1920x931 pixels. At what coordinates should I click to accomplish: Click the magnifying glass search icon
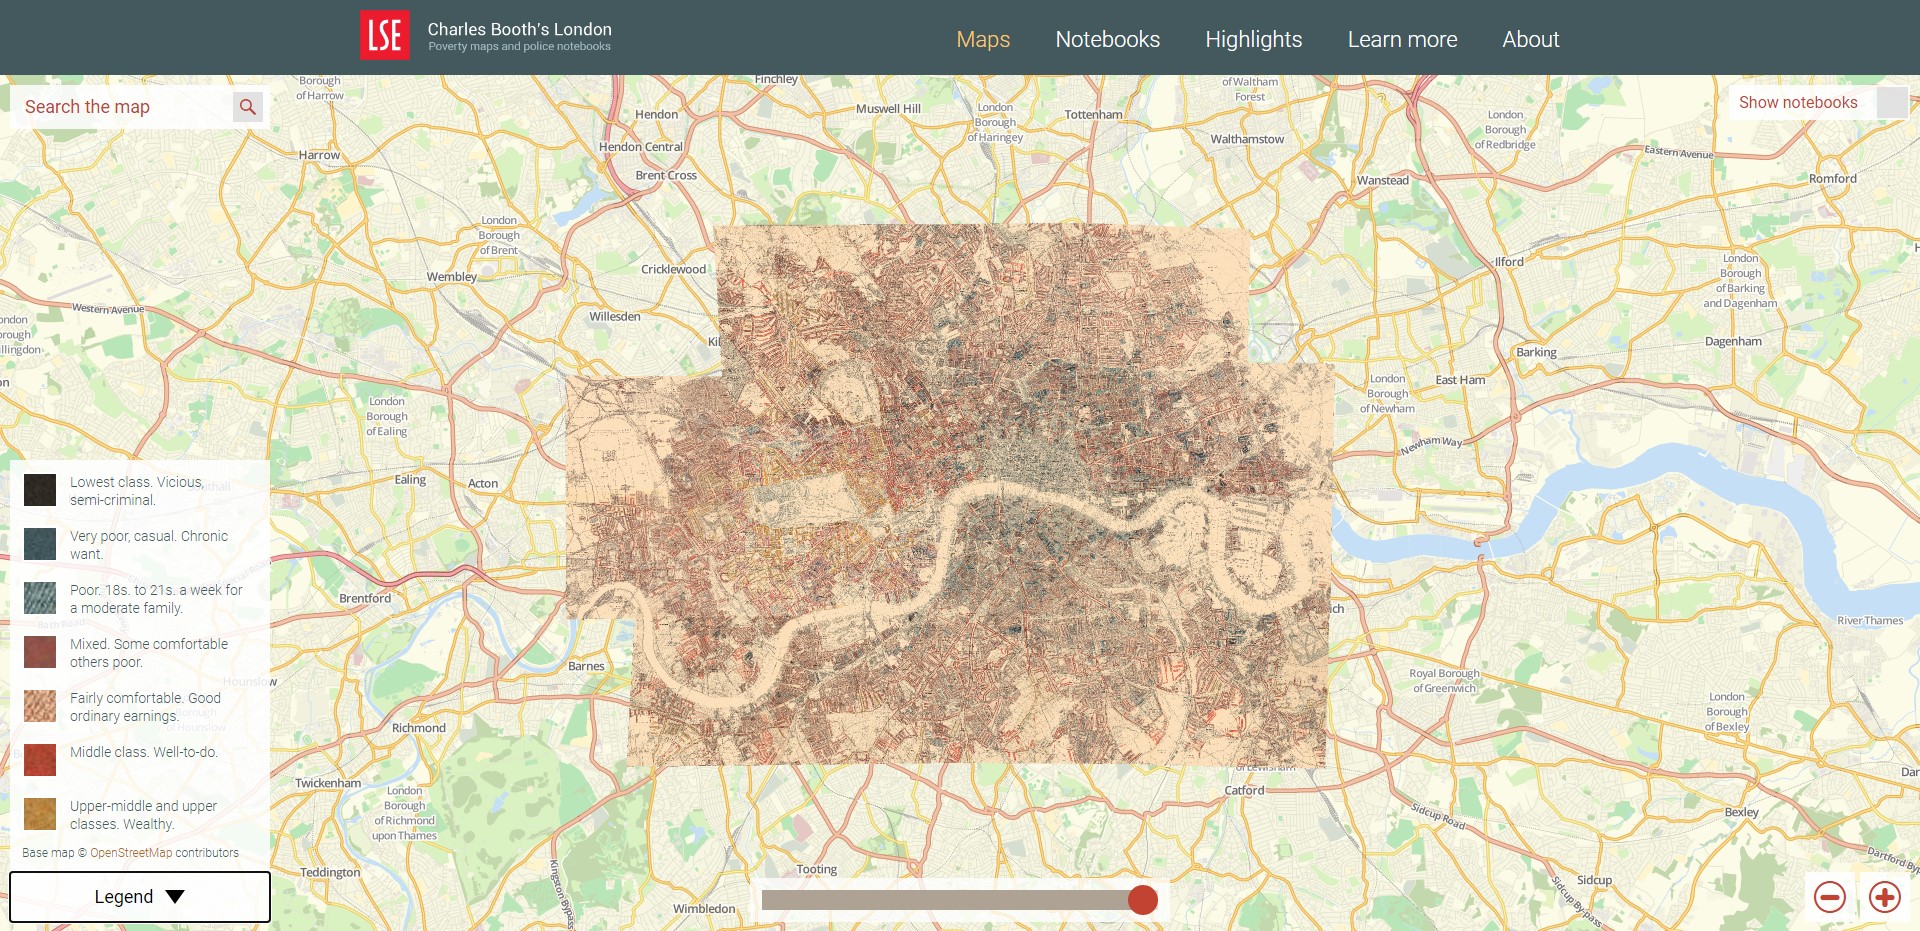[x=248, y=107]
